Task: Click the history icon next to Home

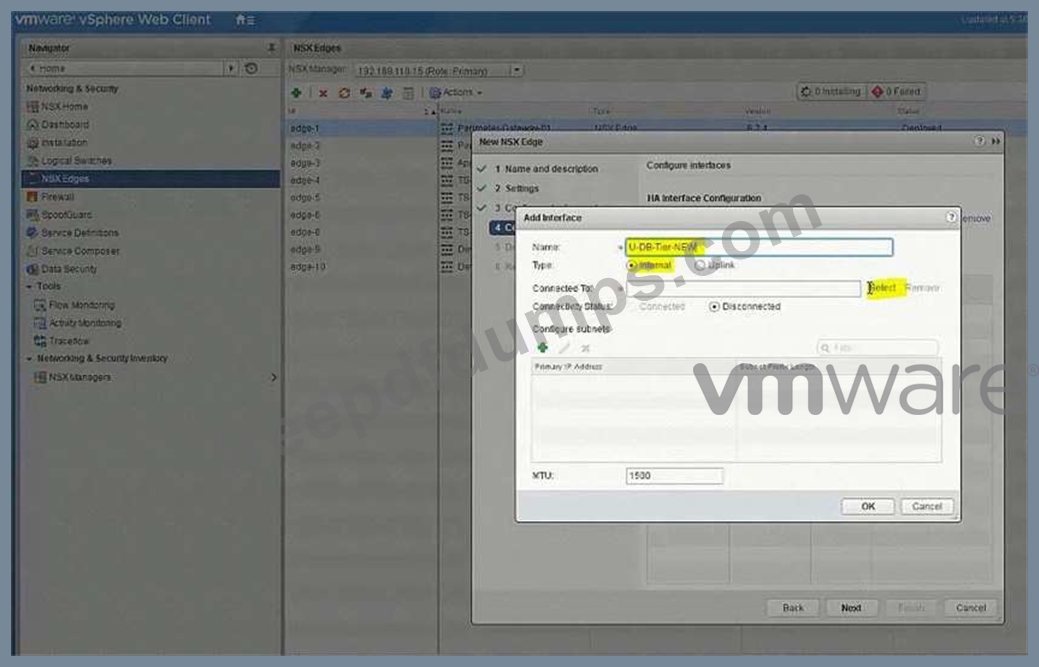Action: (x=251, y=68)
